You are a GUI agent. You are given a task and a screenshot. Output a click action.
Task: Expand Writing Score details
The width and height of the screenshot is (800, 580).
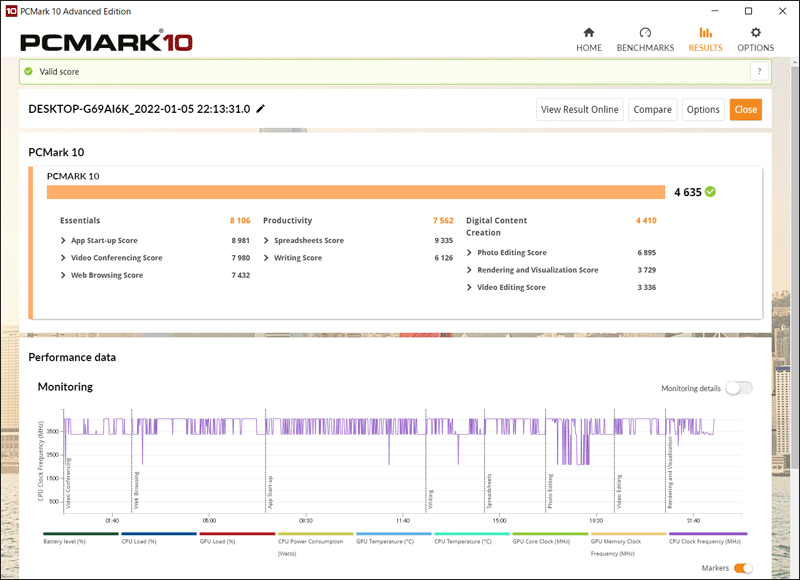point(266,258)
